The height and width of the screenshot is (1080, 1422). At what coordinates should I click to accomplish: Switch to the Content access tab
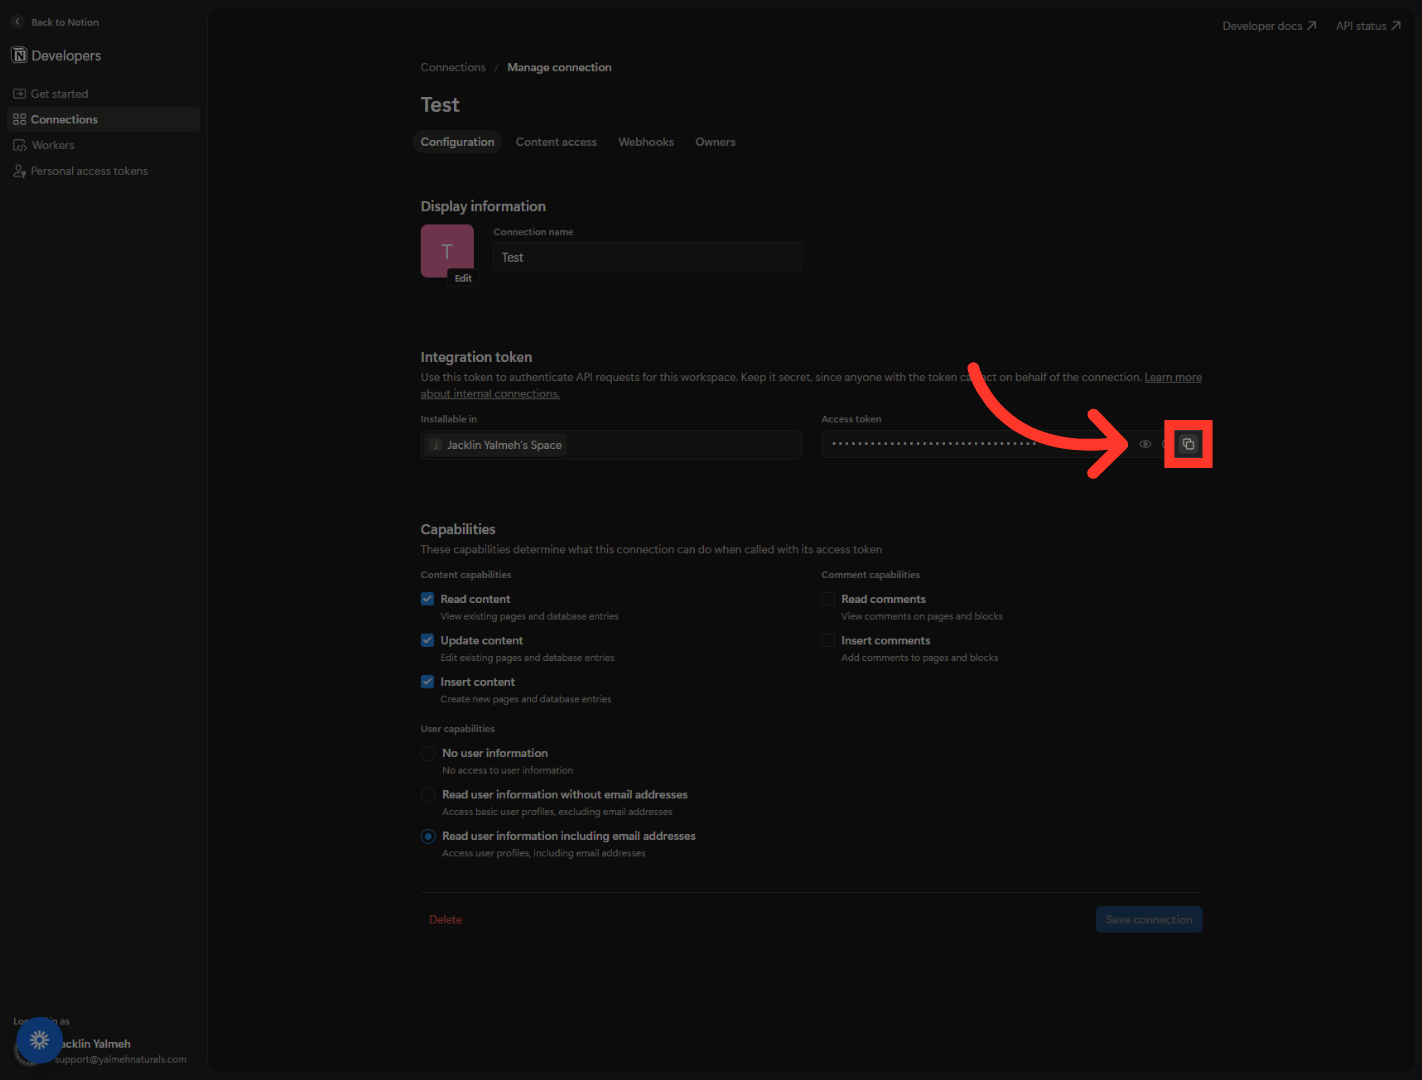[x=556, y=142]
